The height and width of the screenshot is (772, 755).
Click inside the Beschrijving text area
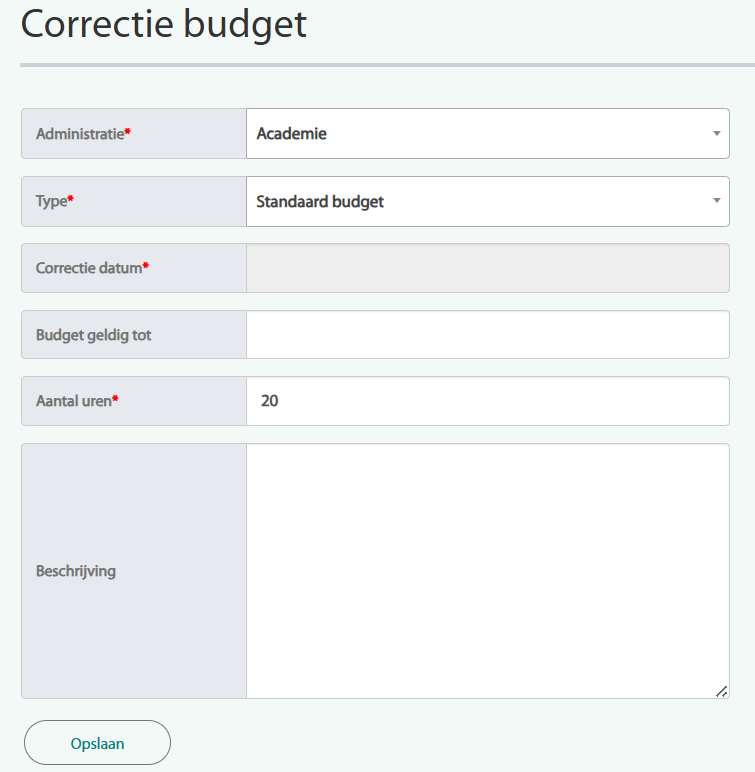(x=487, y=570)
